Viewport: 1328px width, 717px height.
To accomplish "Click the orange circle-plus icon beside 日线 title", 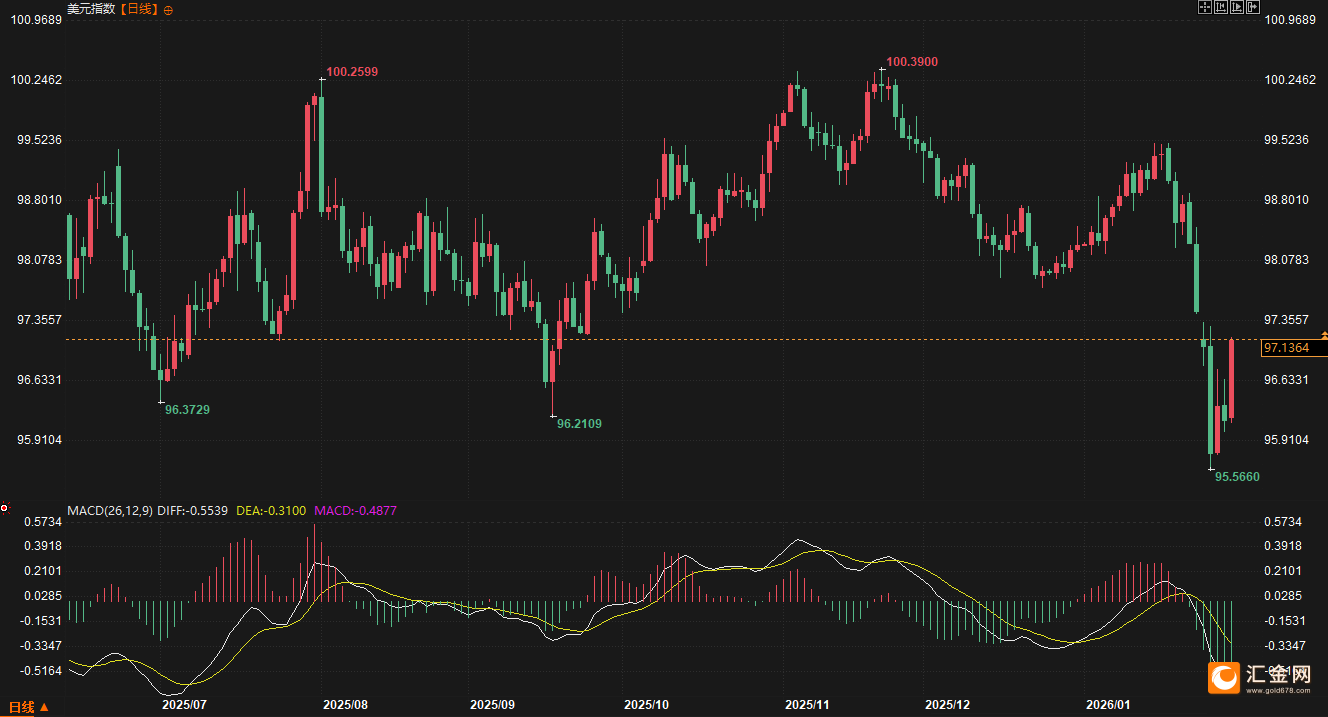I will [x=167, y=10].
